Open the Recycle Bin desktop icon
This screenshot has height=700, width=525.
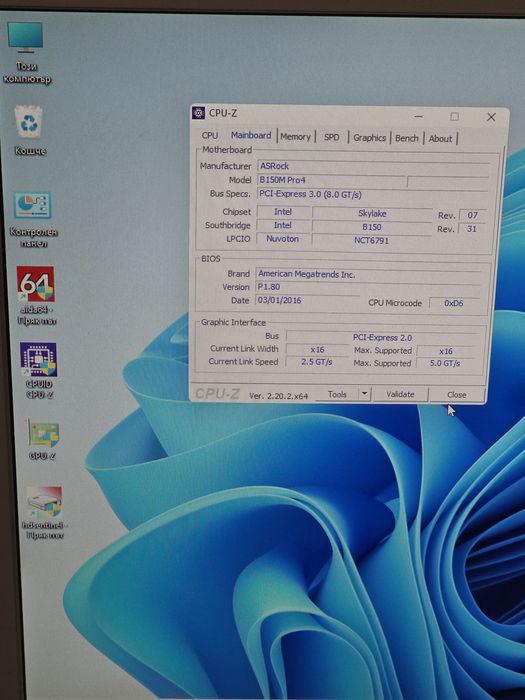click(x=29, y=130)
